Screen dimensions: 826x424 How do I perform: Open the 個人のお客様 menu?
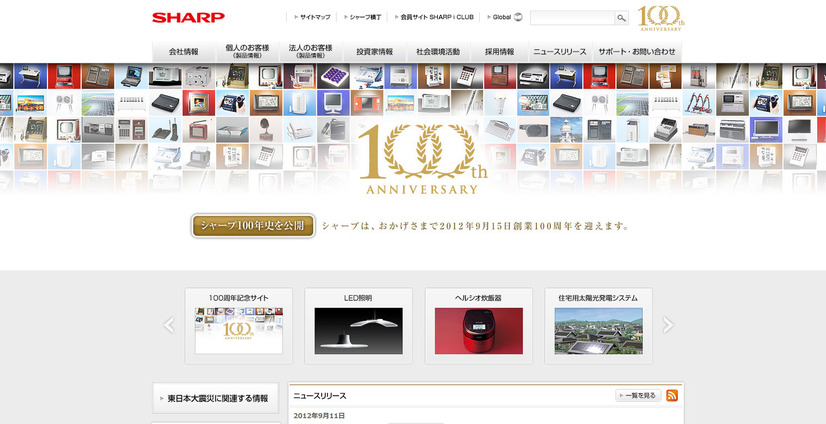248,52
